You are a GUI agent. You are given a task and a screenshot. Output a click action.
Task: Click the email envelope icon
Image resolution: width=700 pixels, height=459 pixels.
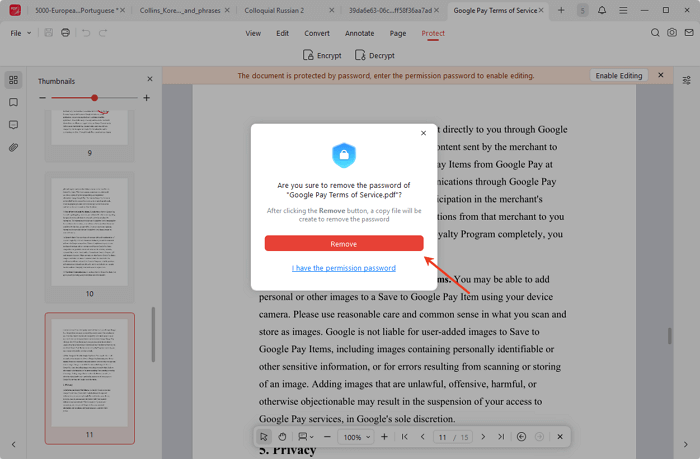click(689, 33)
